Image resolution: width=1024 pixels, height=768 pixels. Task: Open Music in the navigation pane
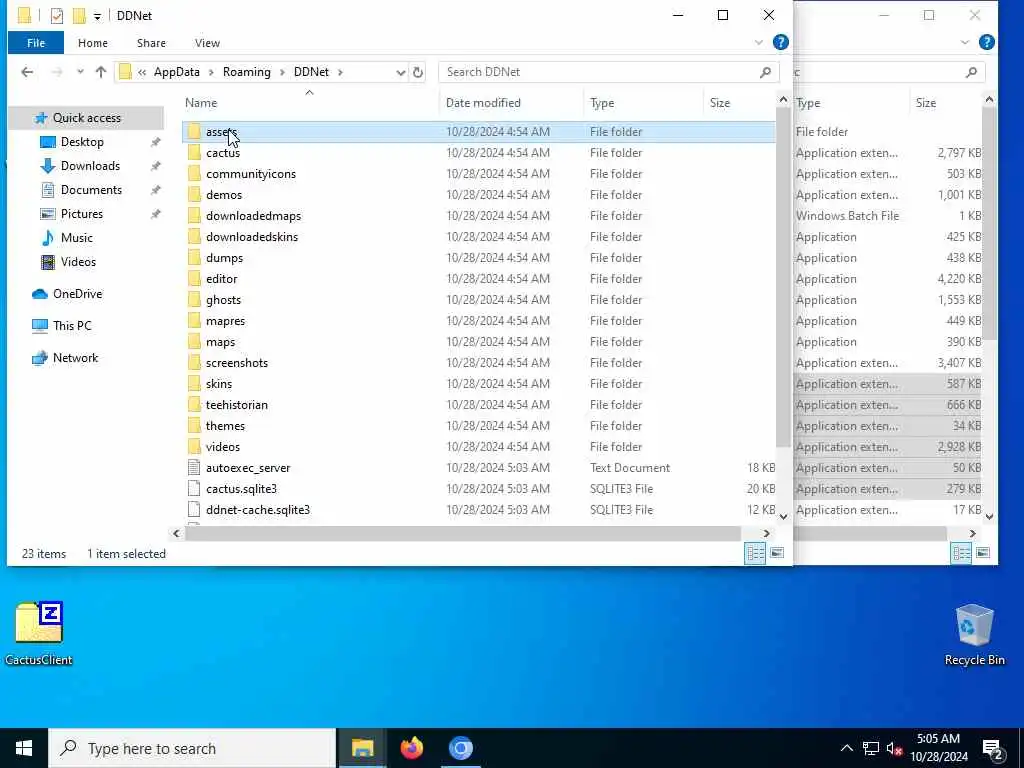(x=76, y=238)
